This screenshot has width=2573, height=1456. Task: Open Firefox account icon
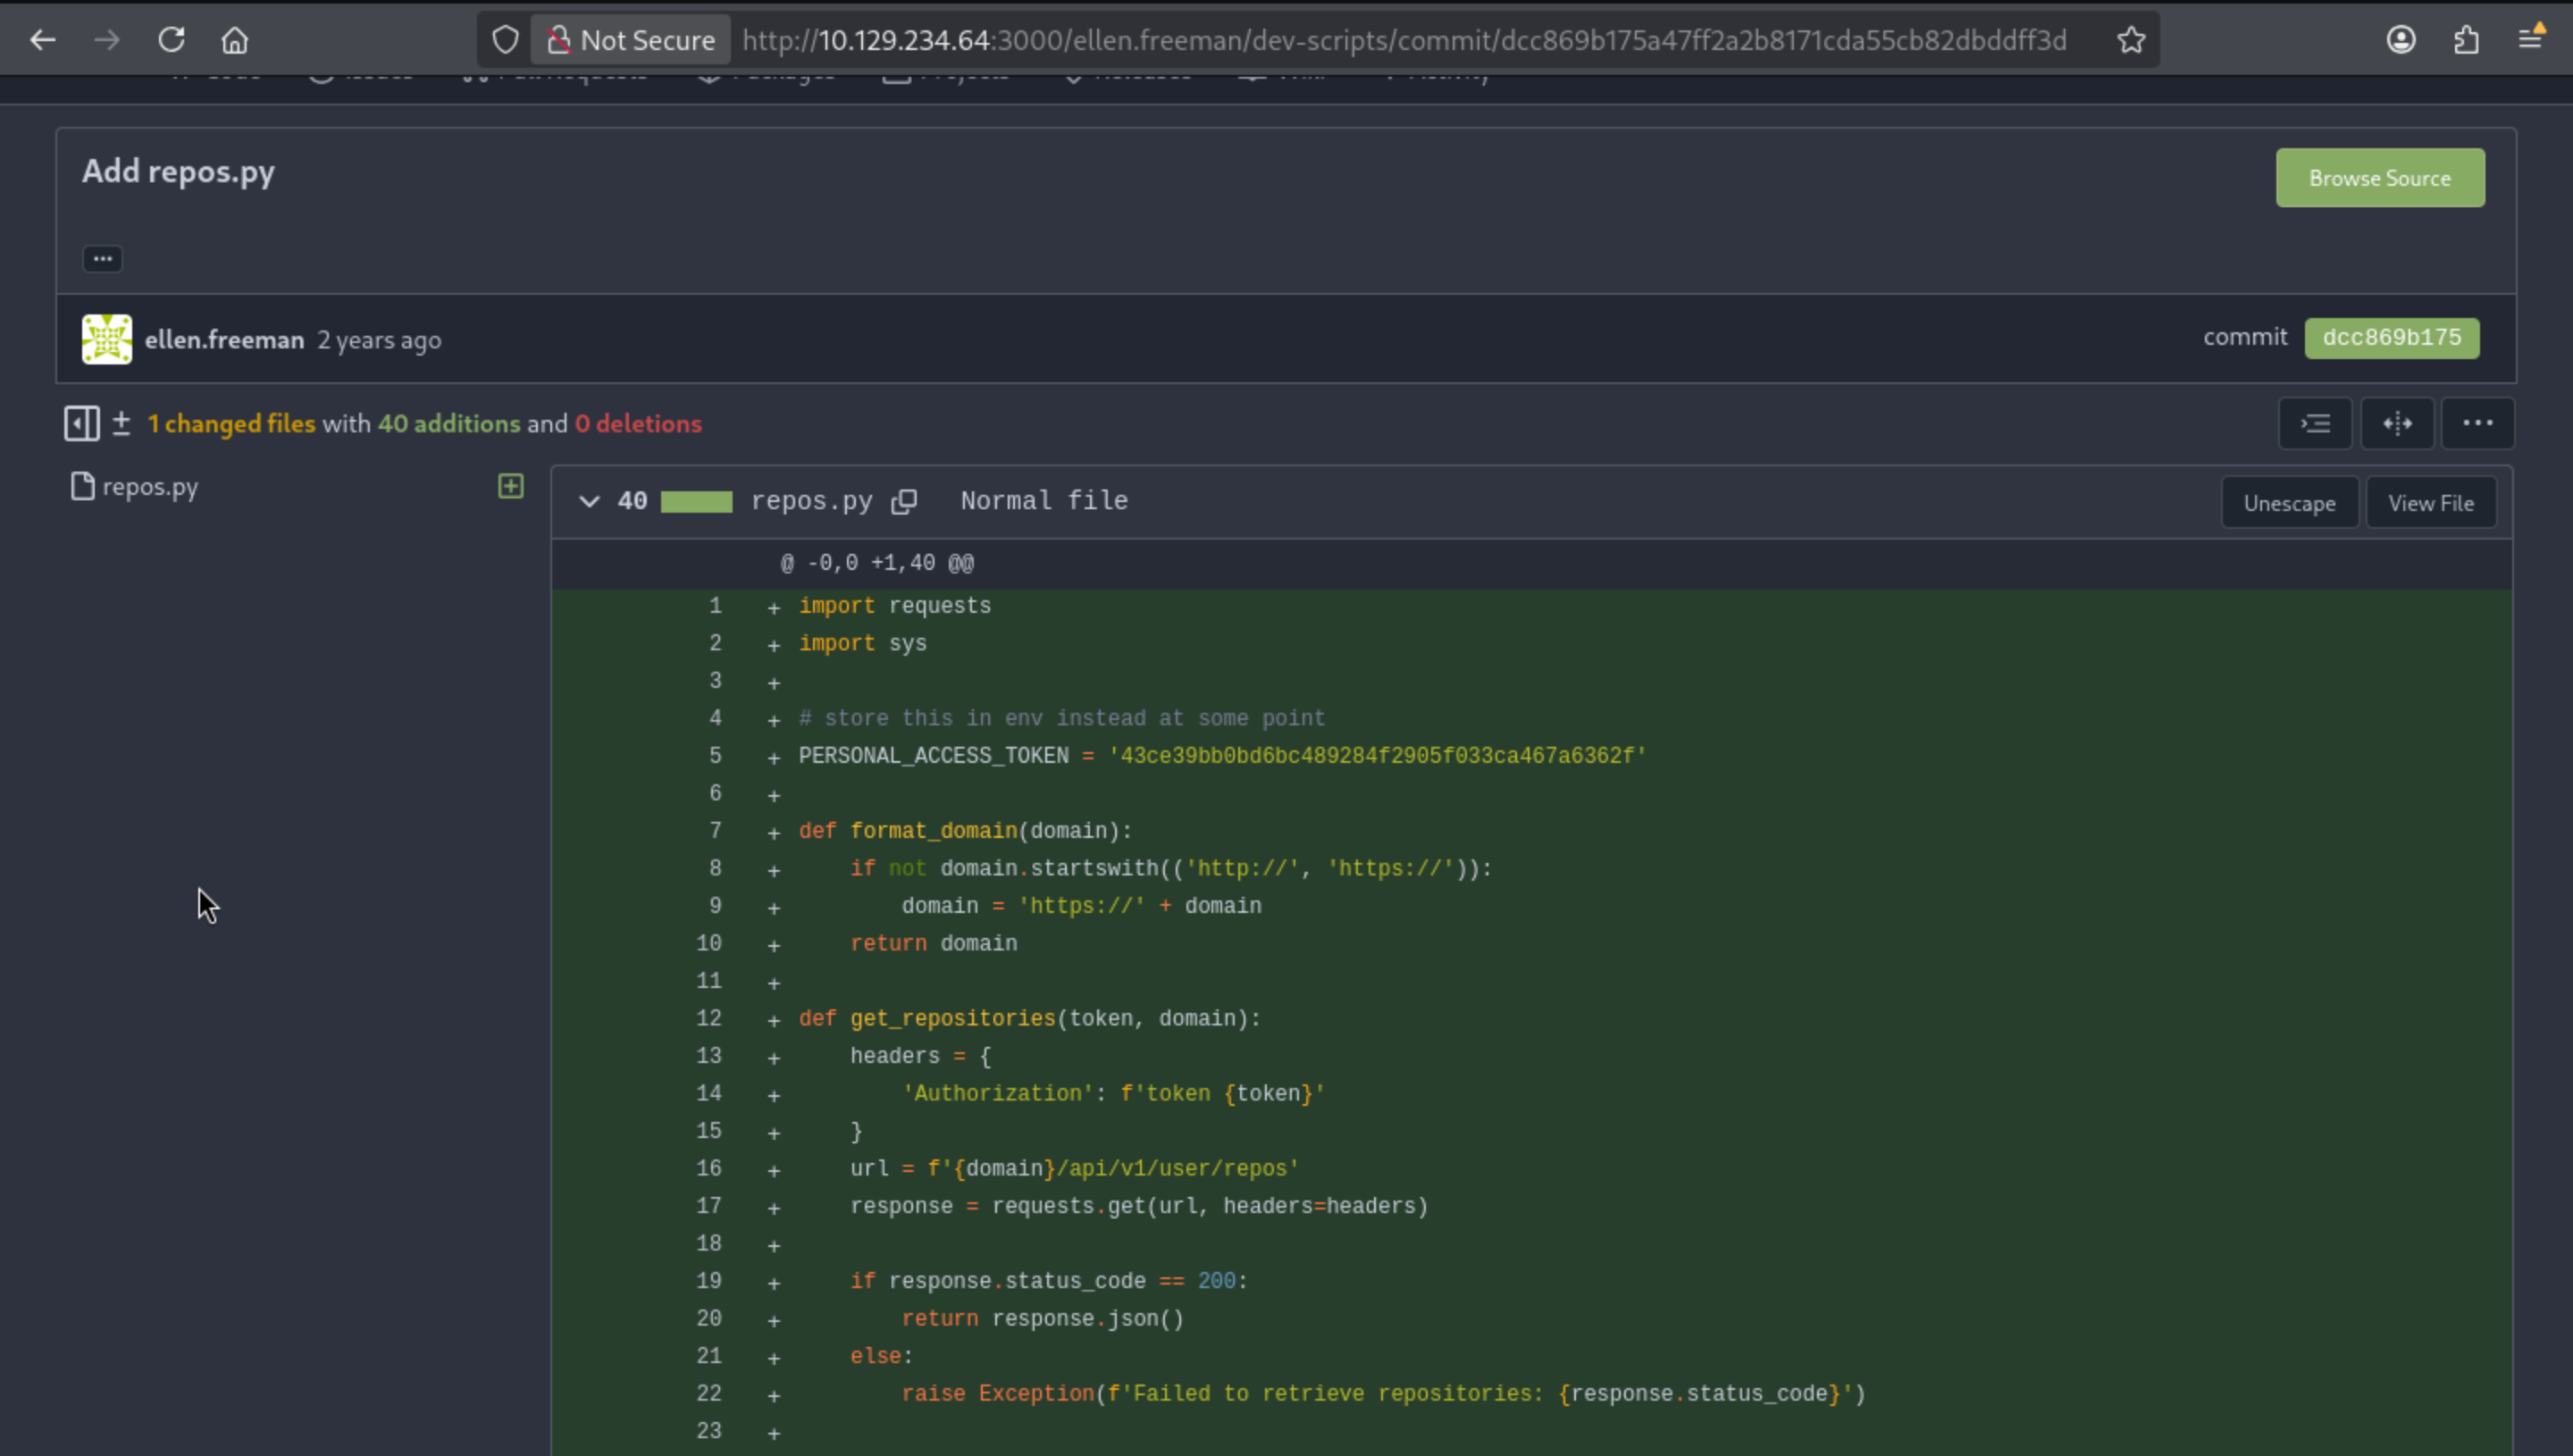coord(2401,40)
